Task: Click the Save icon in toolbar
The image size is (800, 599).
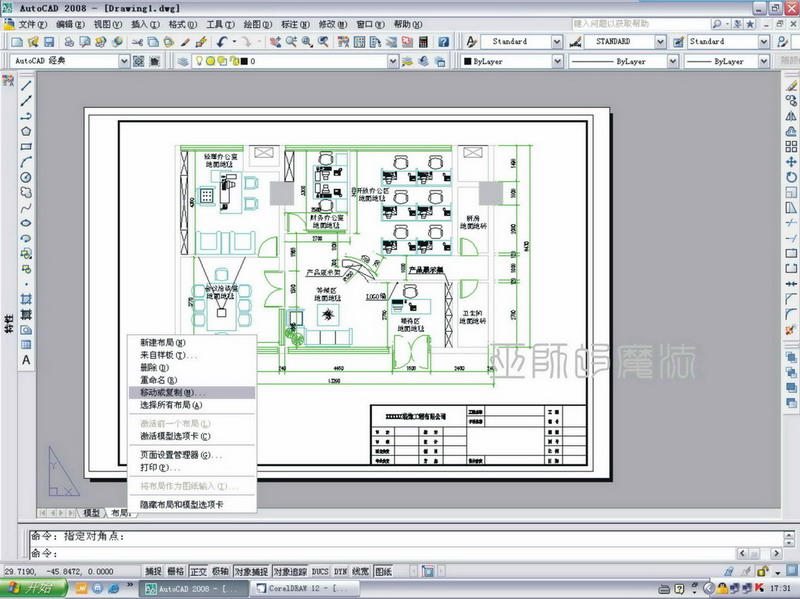Action: [x=49, y=42]
